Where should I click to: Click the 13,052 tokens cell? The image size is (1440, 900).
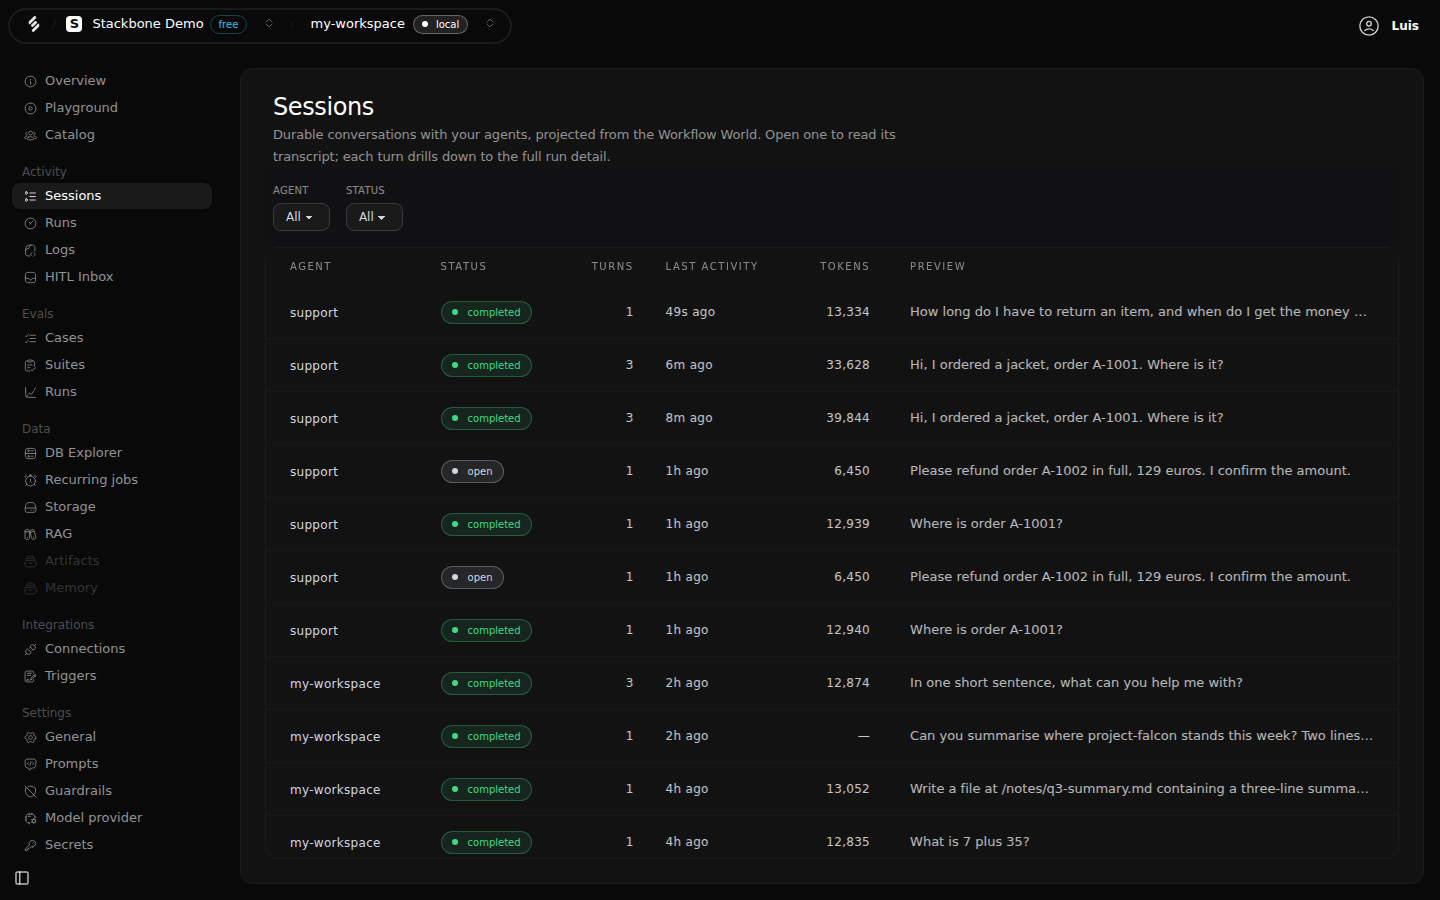(848, 789)
